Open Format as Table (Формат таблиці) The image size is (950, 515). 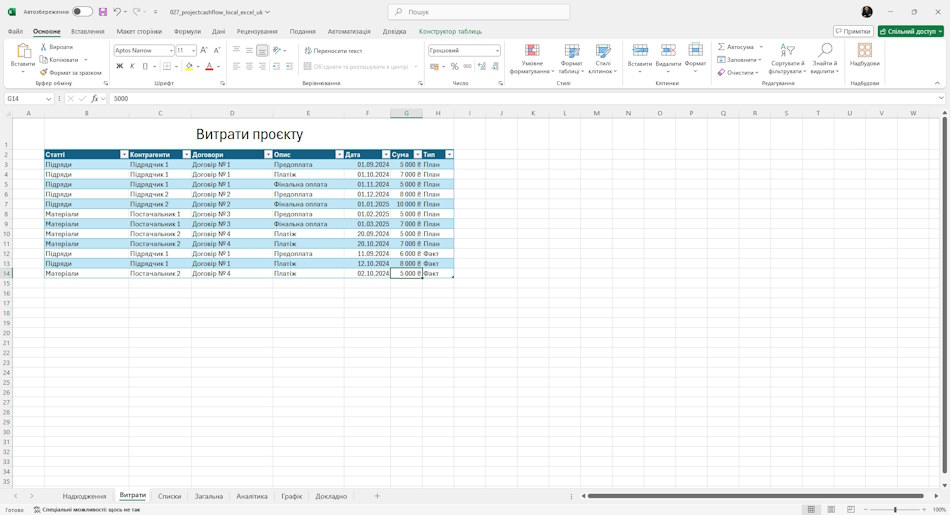[571, 59]
